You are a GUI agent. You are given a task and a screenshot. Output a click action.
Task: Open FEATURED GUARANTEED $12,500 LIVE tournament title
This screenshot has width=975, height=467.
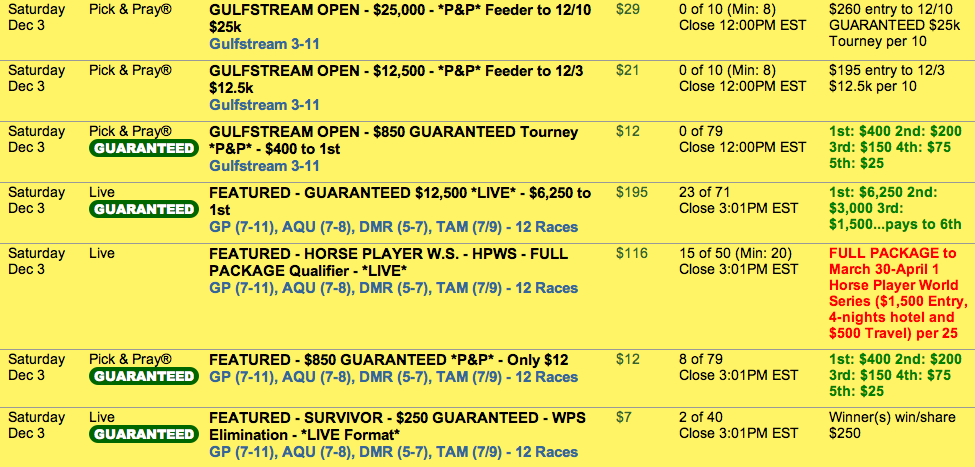click(x=399, y=201)
